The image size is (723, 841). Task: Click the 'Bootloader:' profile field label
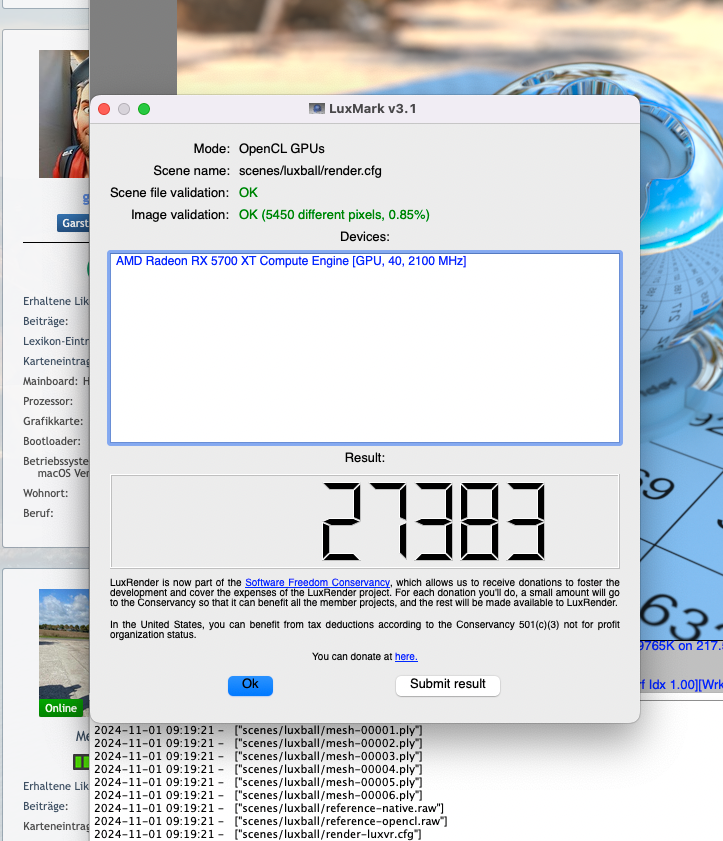(51, 441)
